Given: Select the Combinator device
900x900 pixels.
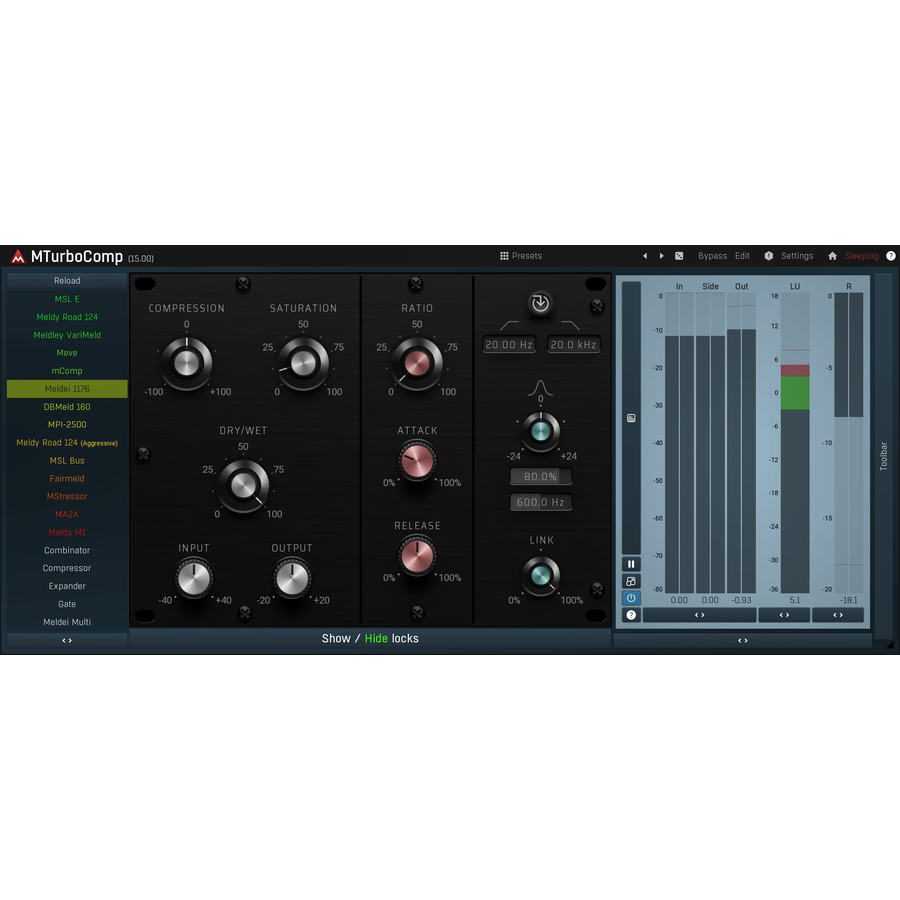Looking at the screenshot, I should [67, 550].
